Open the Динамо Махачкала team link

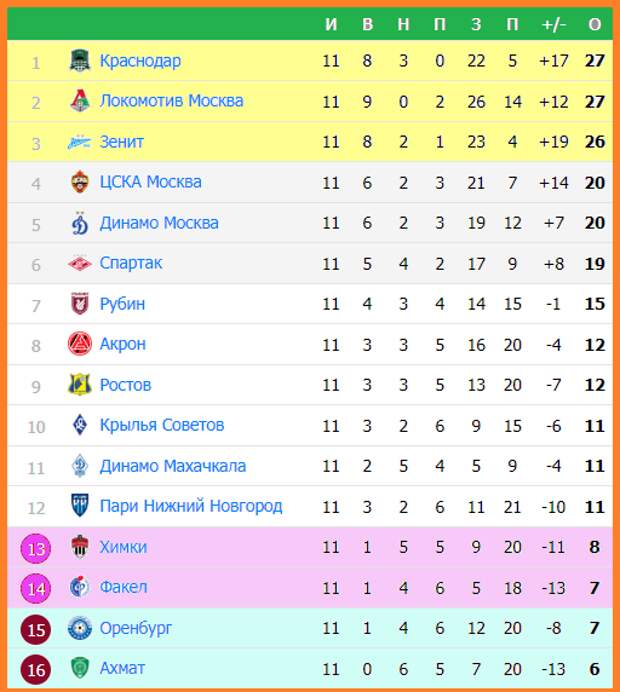coord(173,466)
